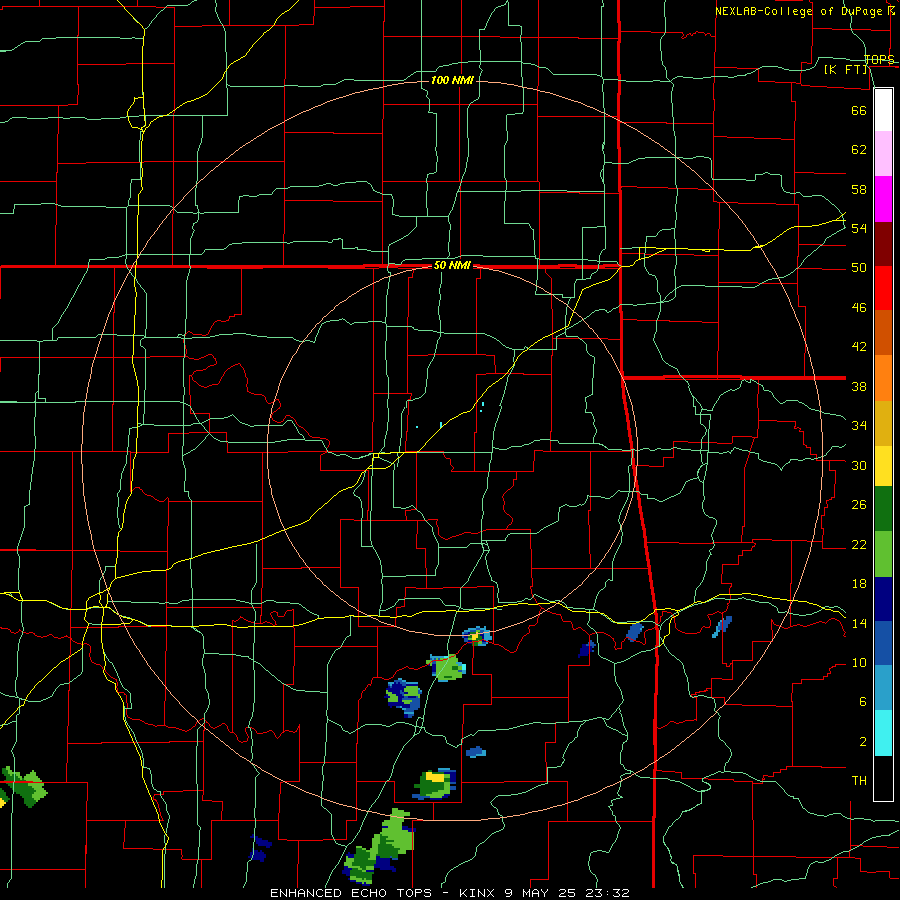The width and height of the screenshot is (900, 900).
Task: Click the magenta legend swatch
Action: click(883, 199)
